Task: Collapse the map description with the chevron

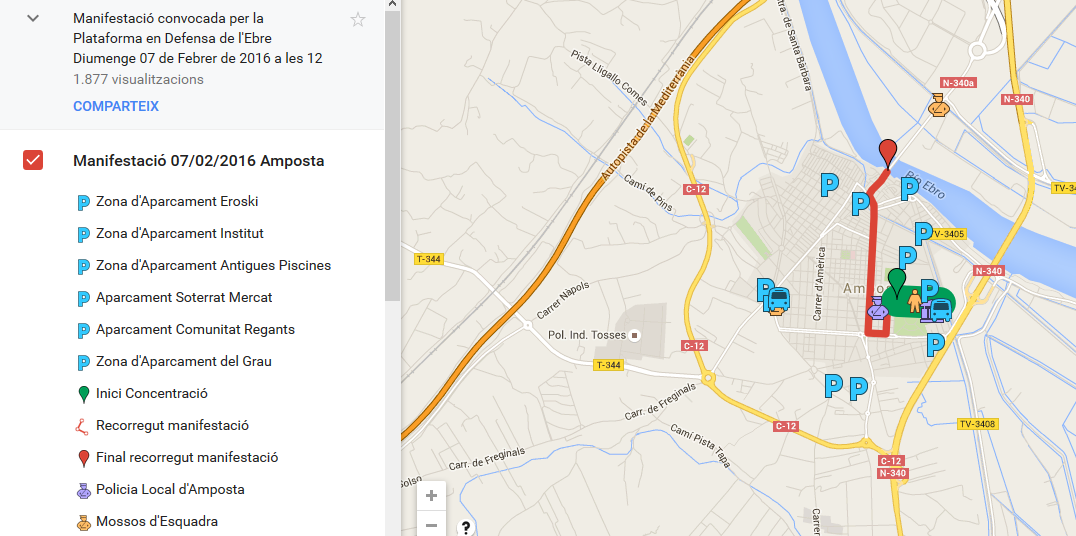Action: 33,19
